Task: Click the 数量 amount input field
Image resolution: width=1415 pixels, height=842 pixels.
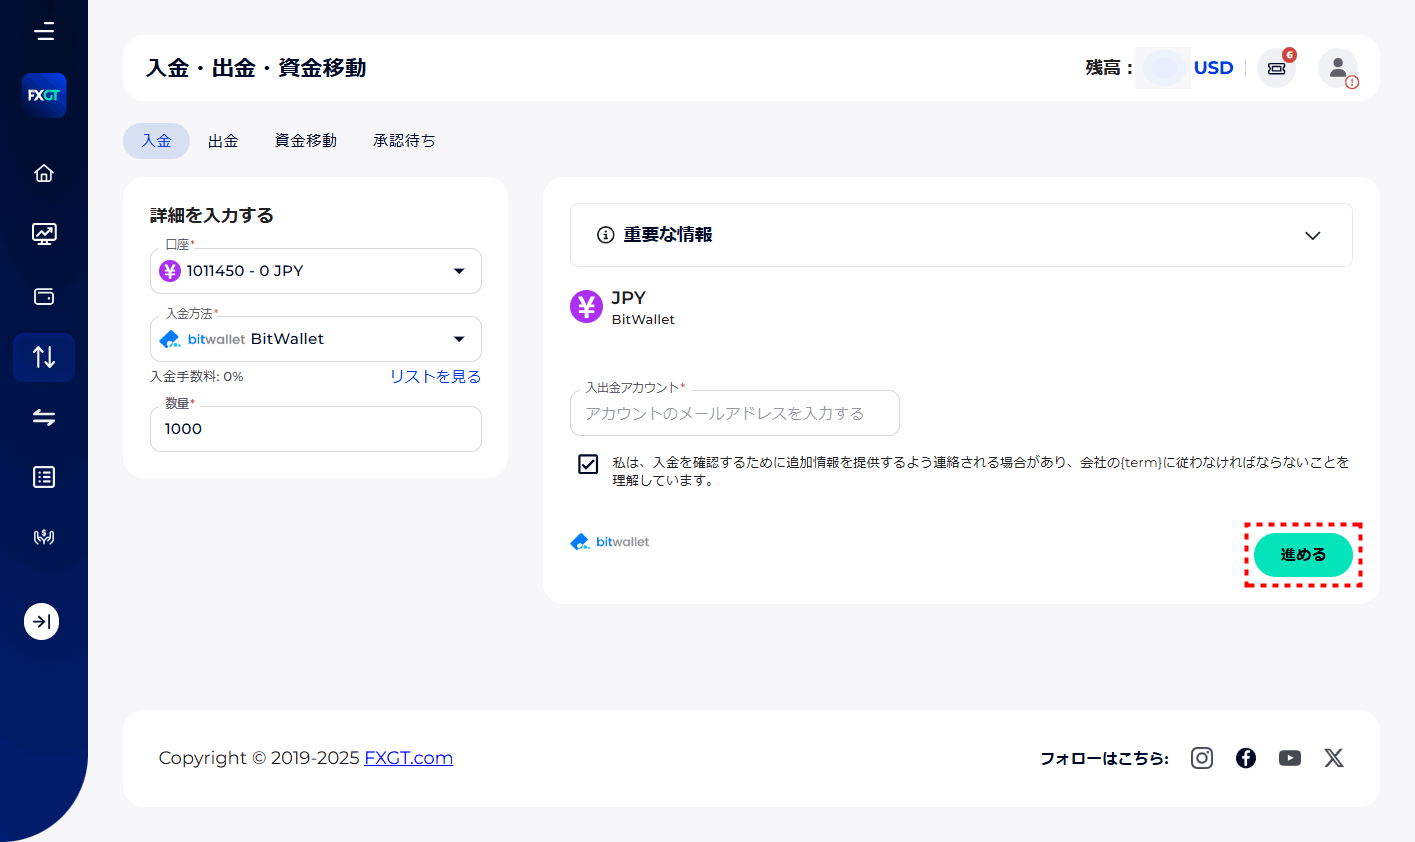Action: pyautogui.click(x=316, y=429)
